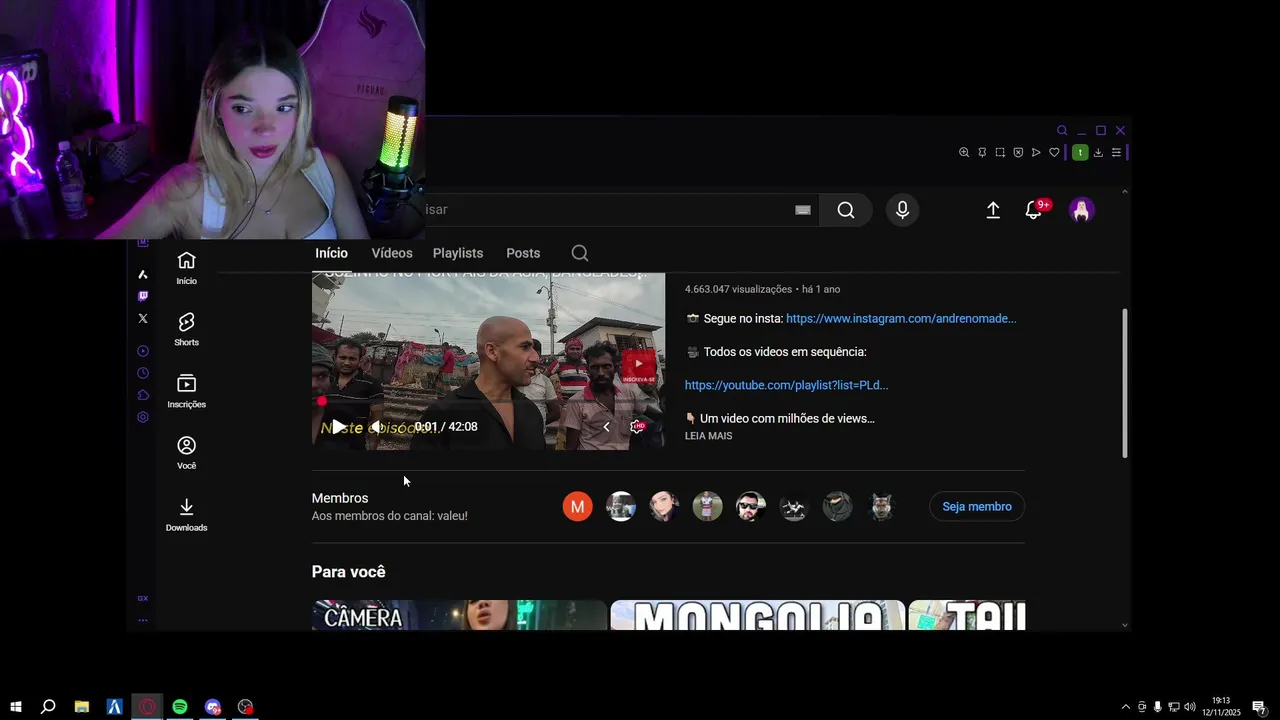Open the MONGOLIA video thumbnail

click(757, 615)
